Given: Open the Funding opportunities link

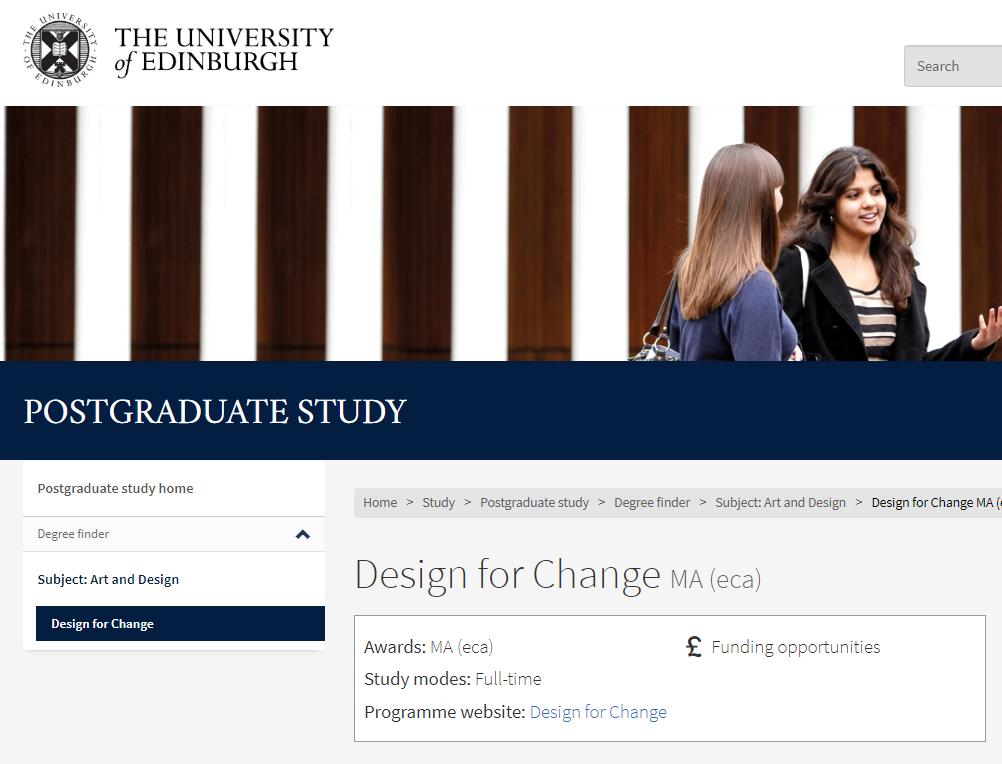Looking at the screenshot, I should pos(796,647).
